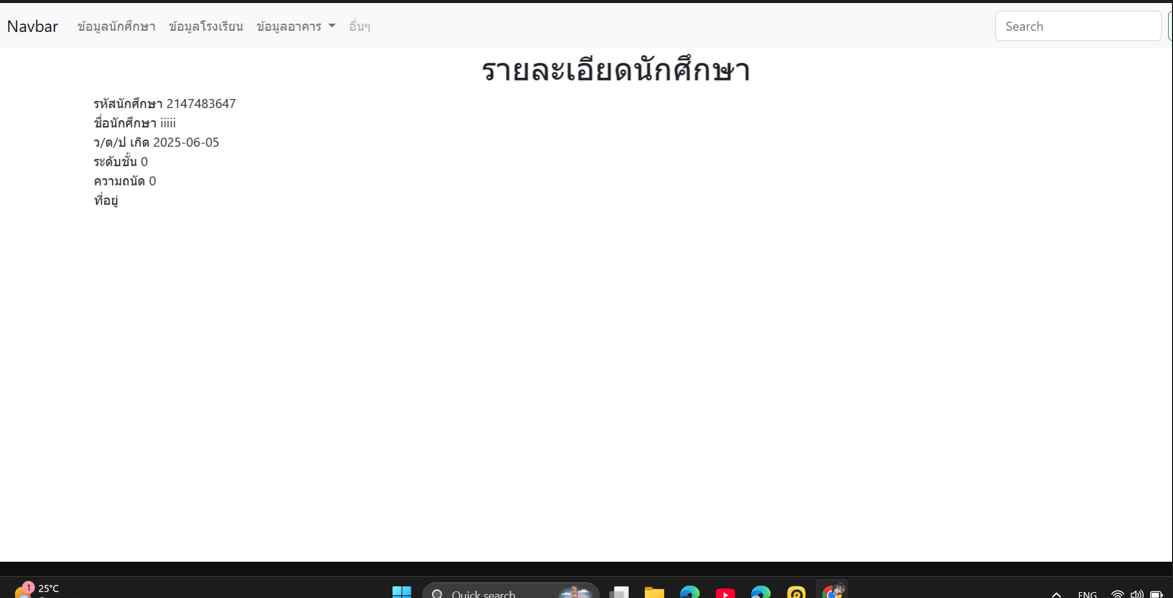The width and height of the screenshot is (1173, 598).
Task: Focus the Search input field
Action: [1077, 26]
